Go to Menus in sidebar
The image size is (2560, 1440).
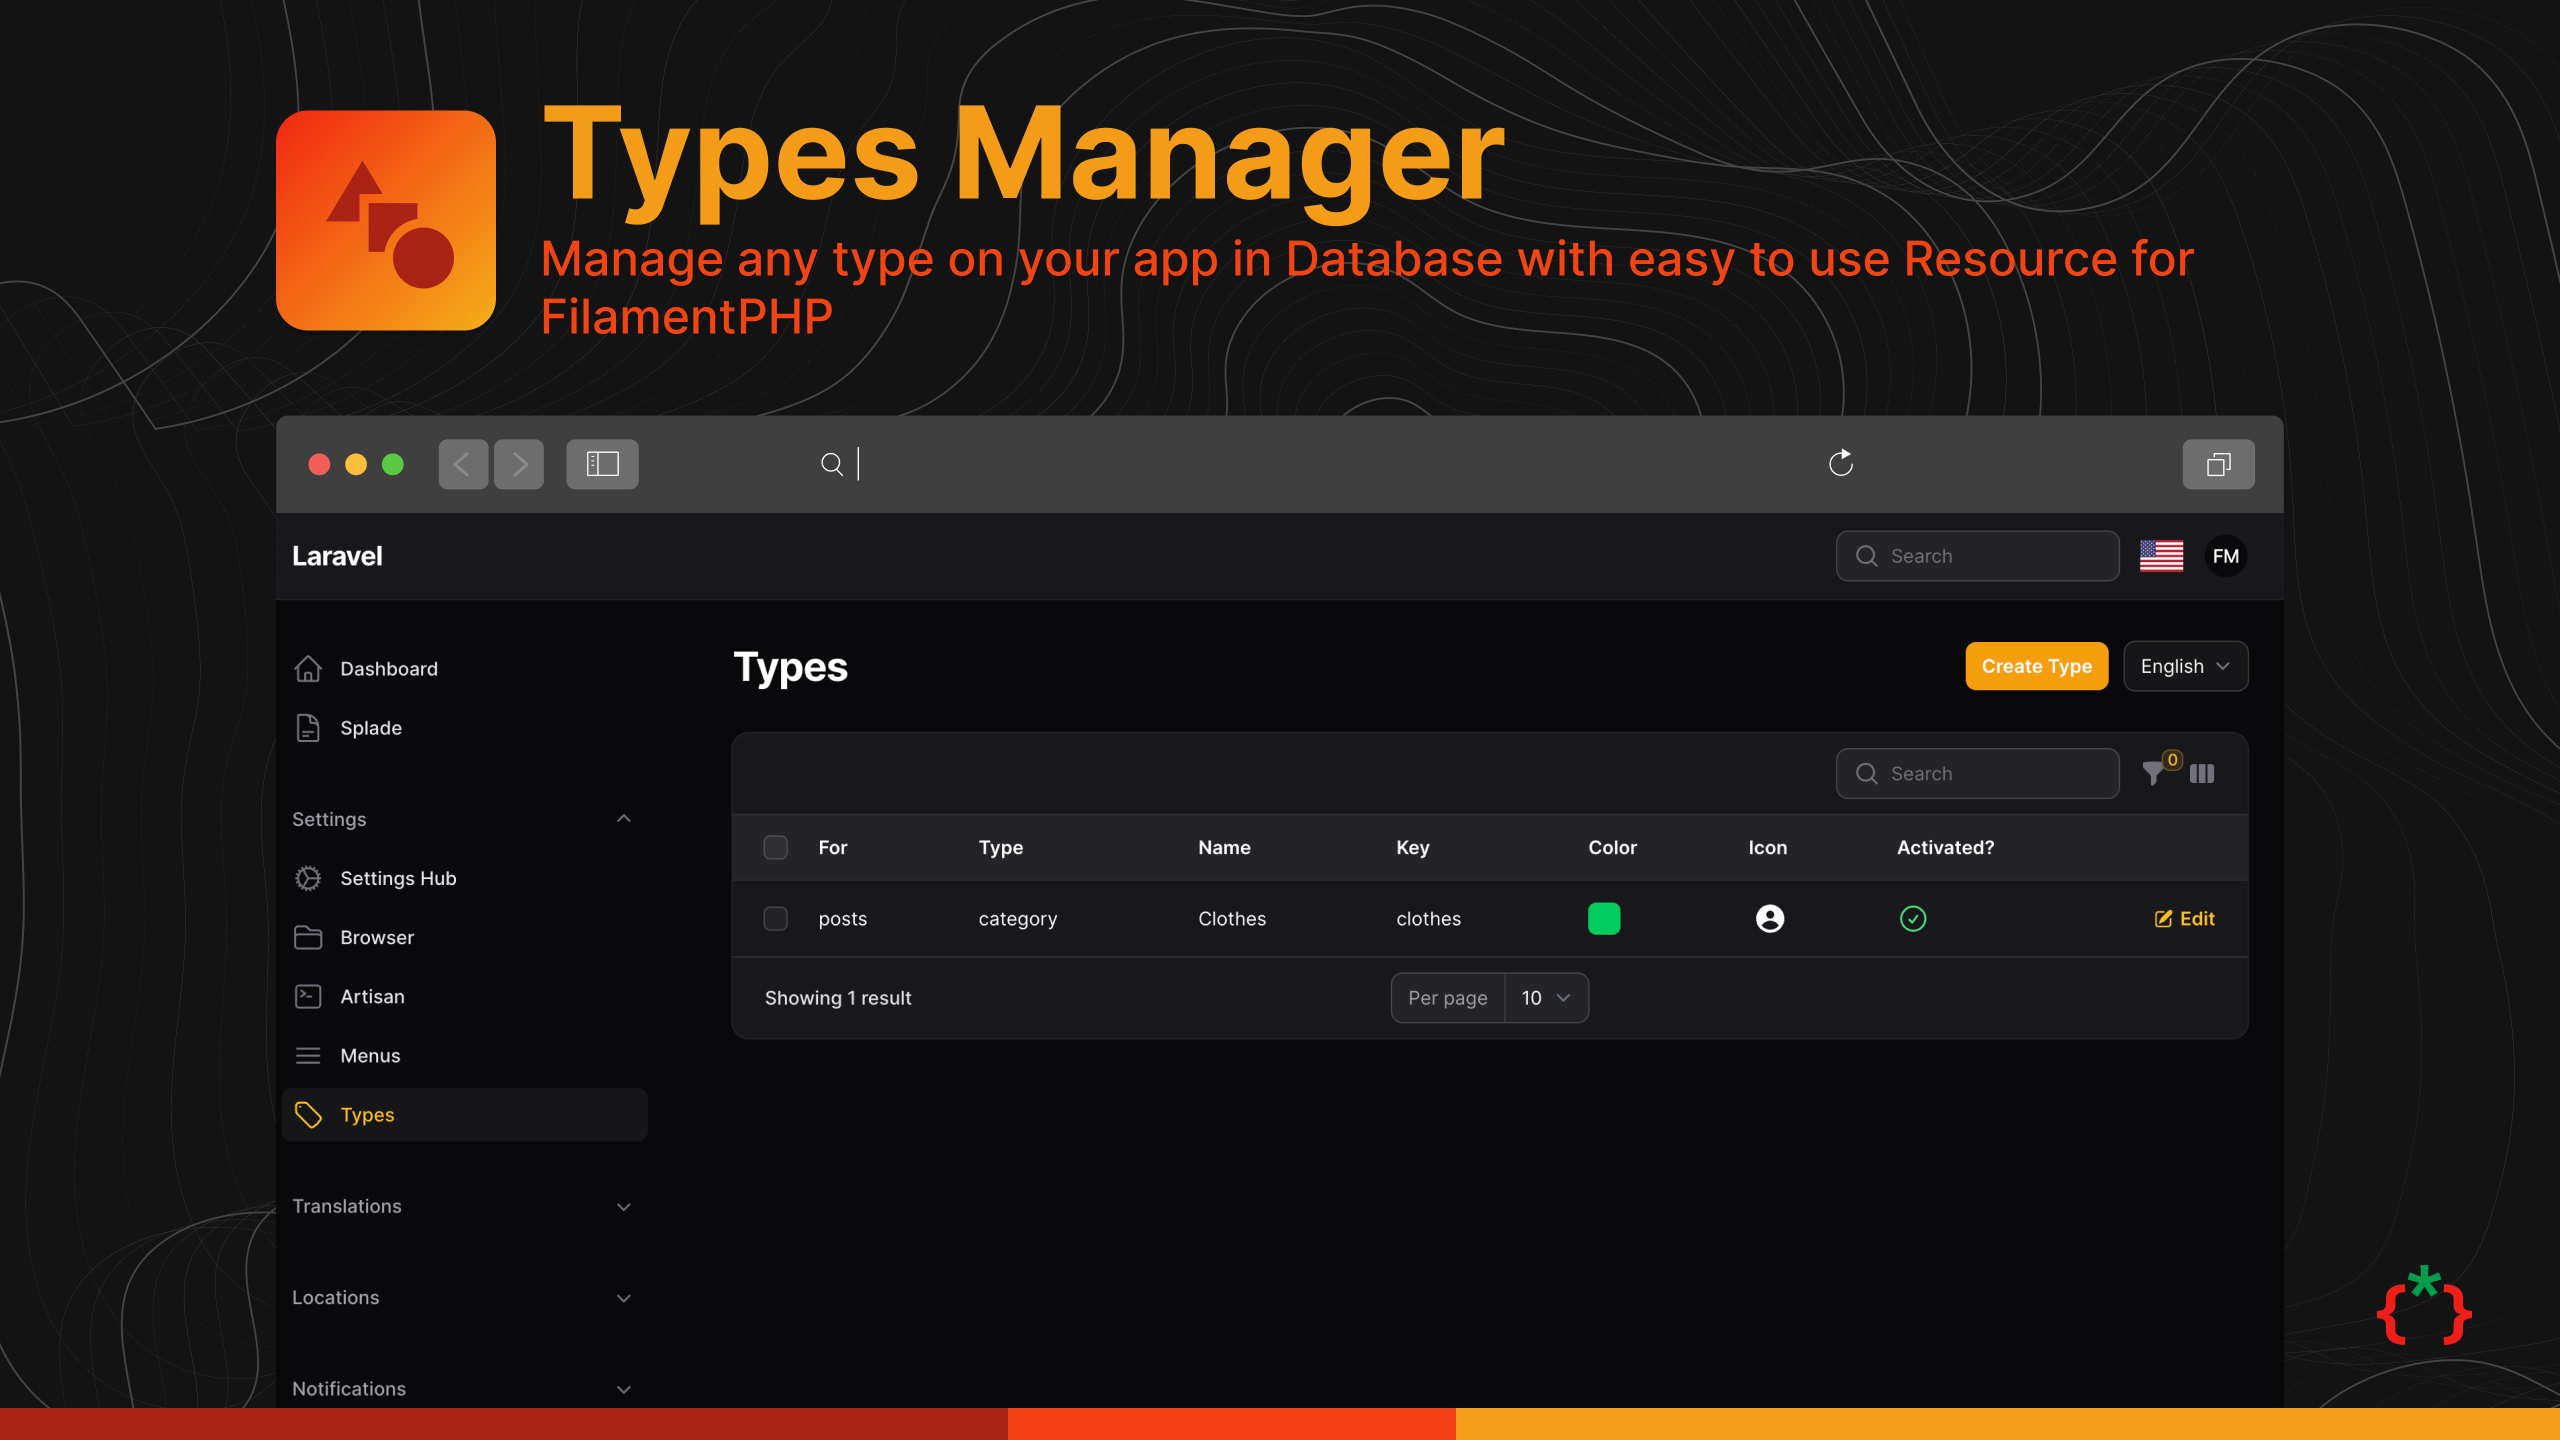click(370, 1055)
